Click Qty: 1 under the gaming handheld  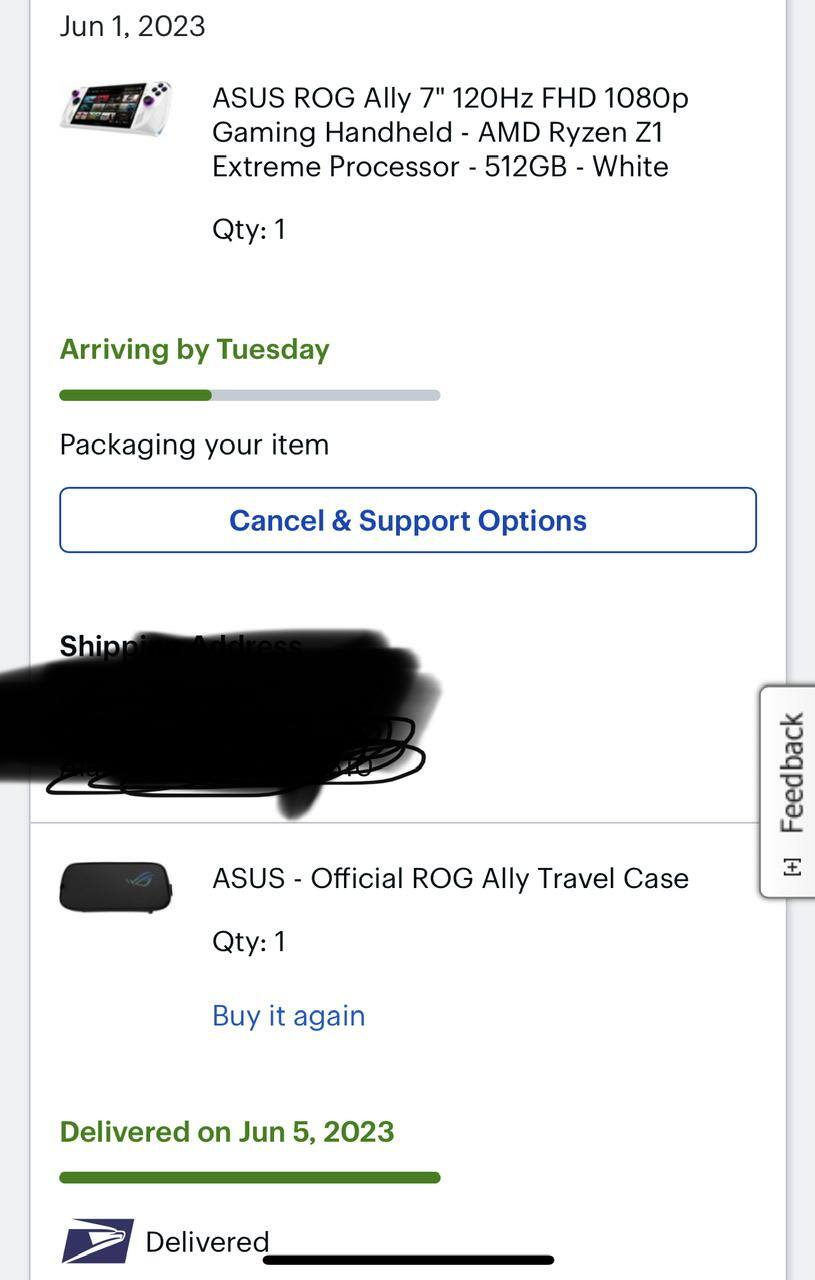click(249, 229)
